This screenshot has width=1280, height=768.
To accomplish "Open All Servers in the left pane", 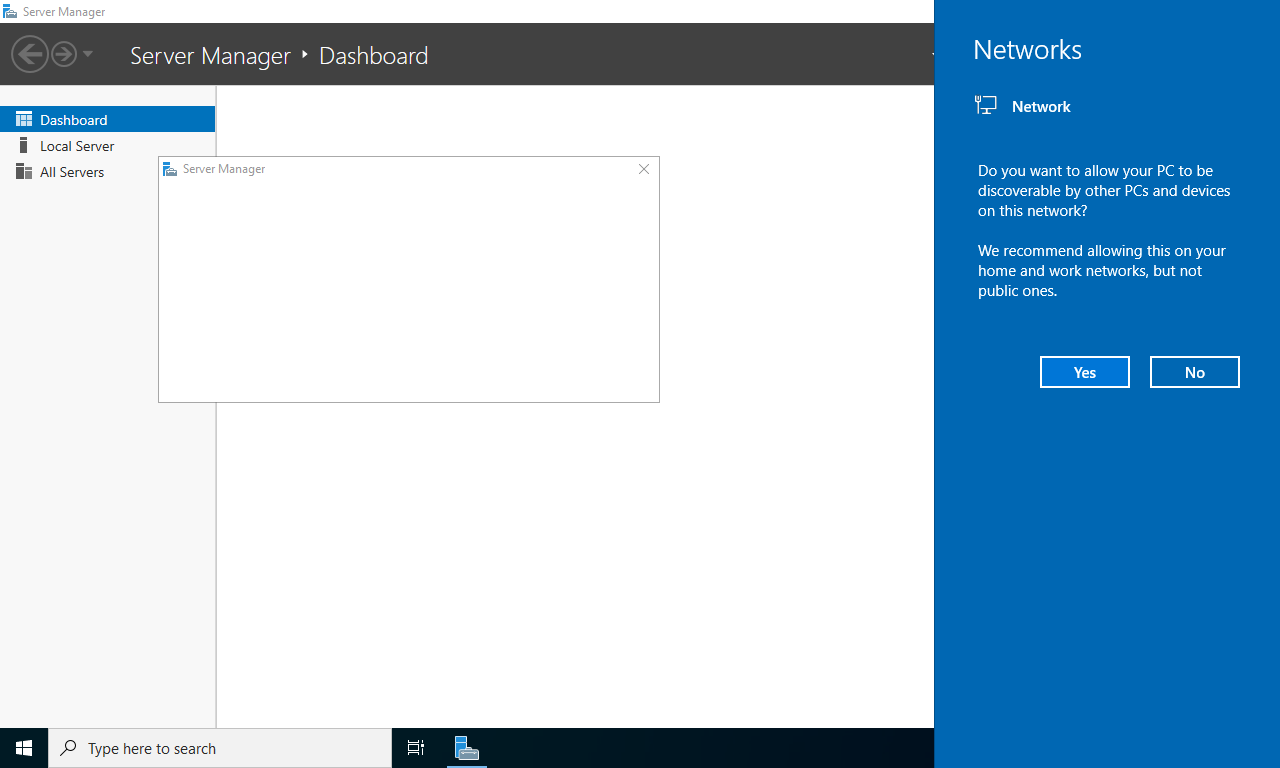I will pyautogui.click(x=108, y=172).
